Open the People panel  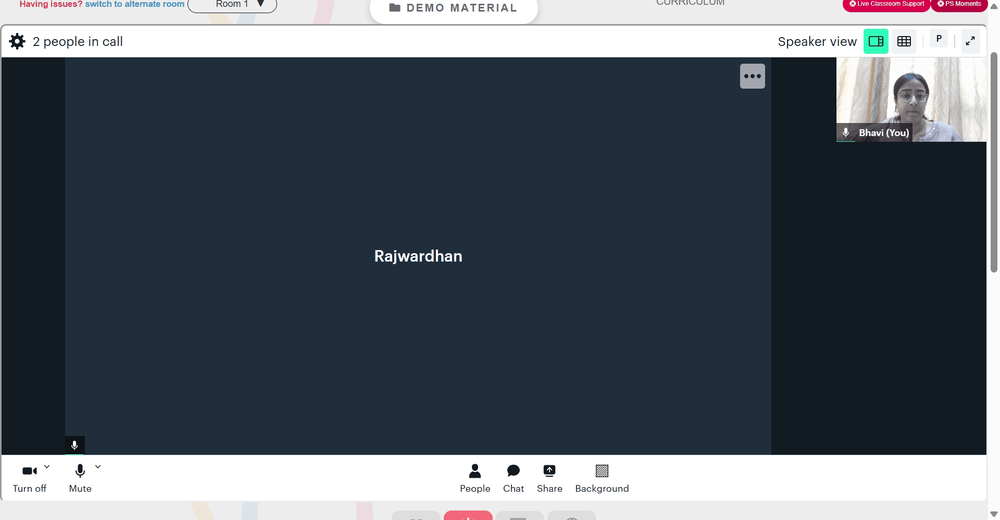475,478
